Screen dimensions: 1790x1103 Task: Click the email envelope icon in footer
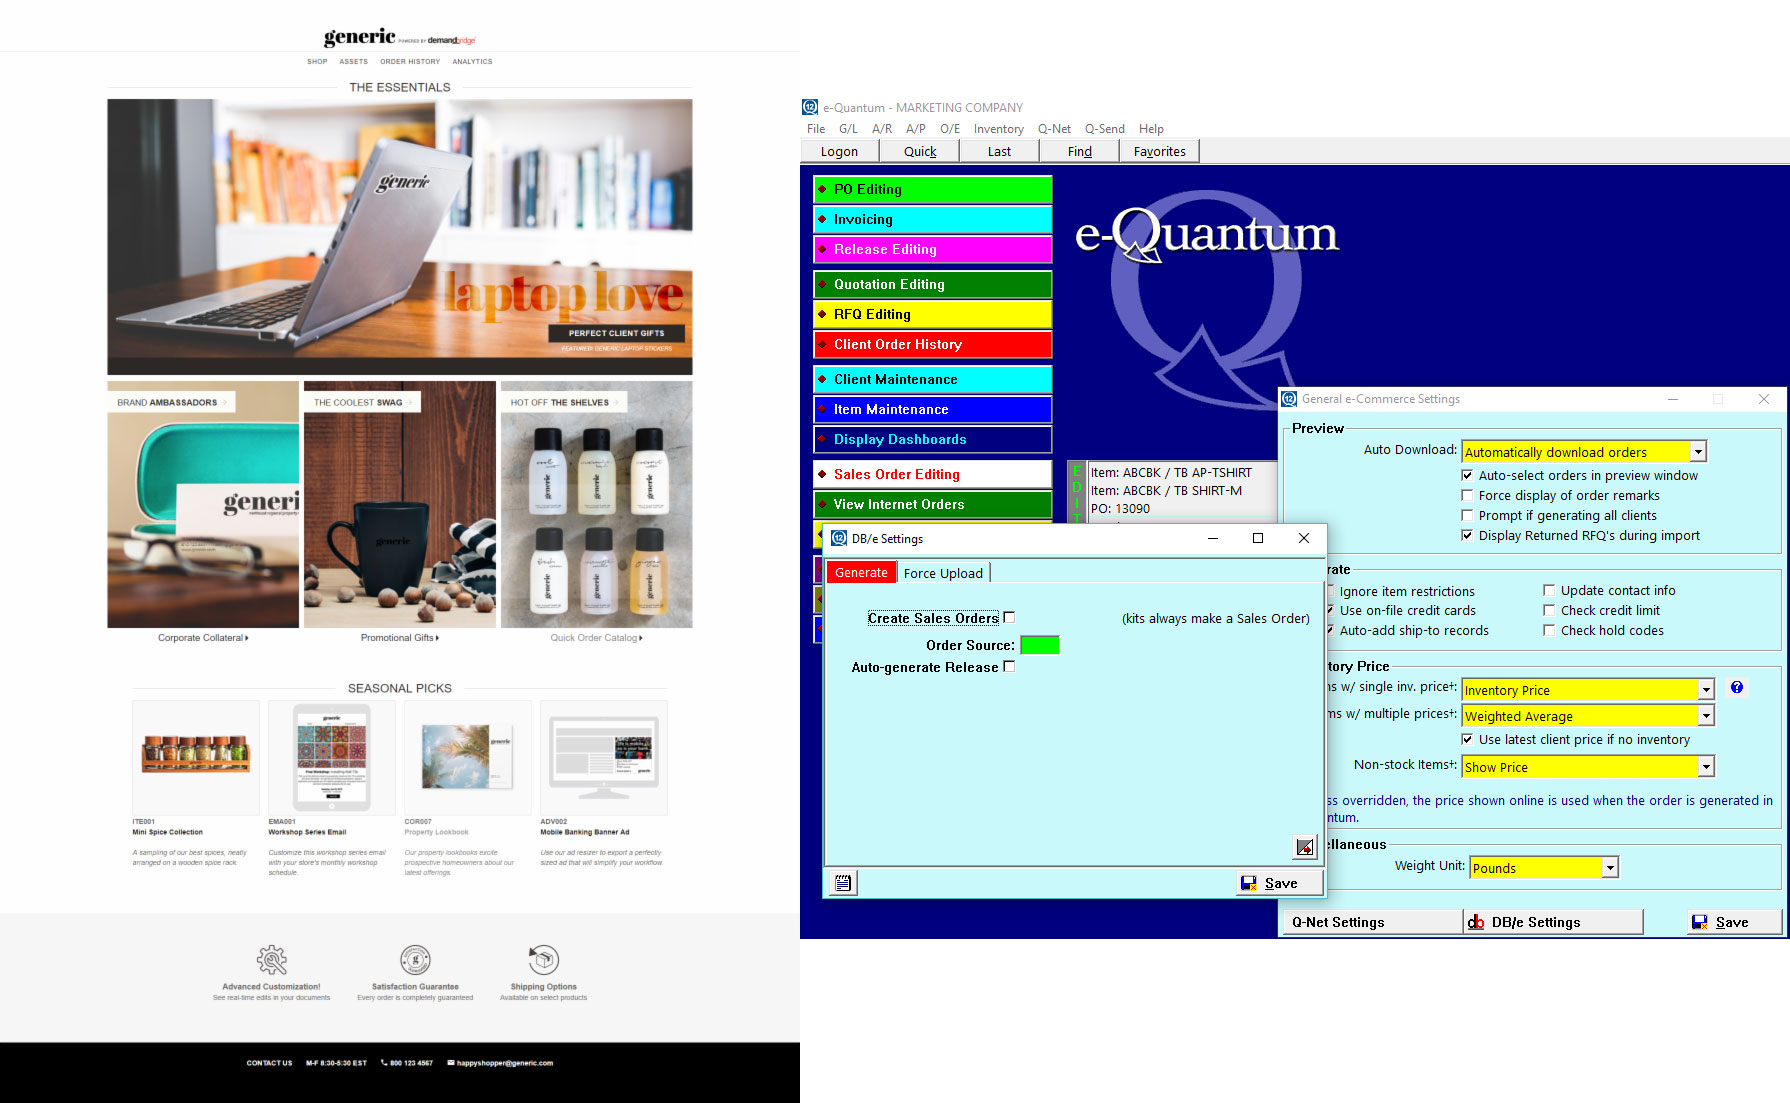[x=451, y=1063]
